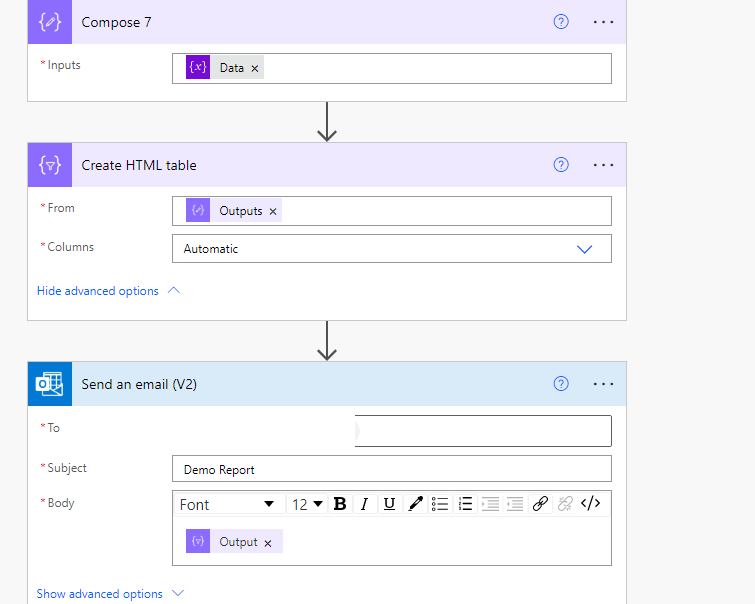Open help for Create HTML table

[x=561, y=165]
